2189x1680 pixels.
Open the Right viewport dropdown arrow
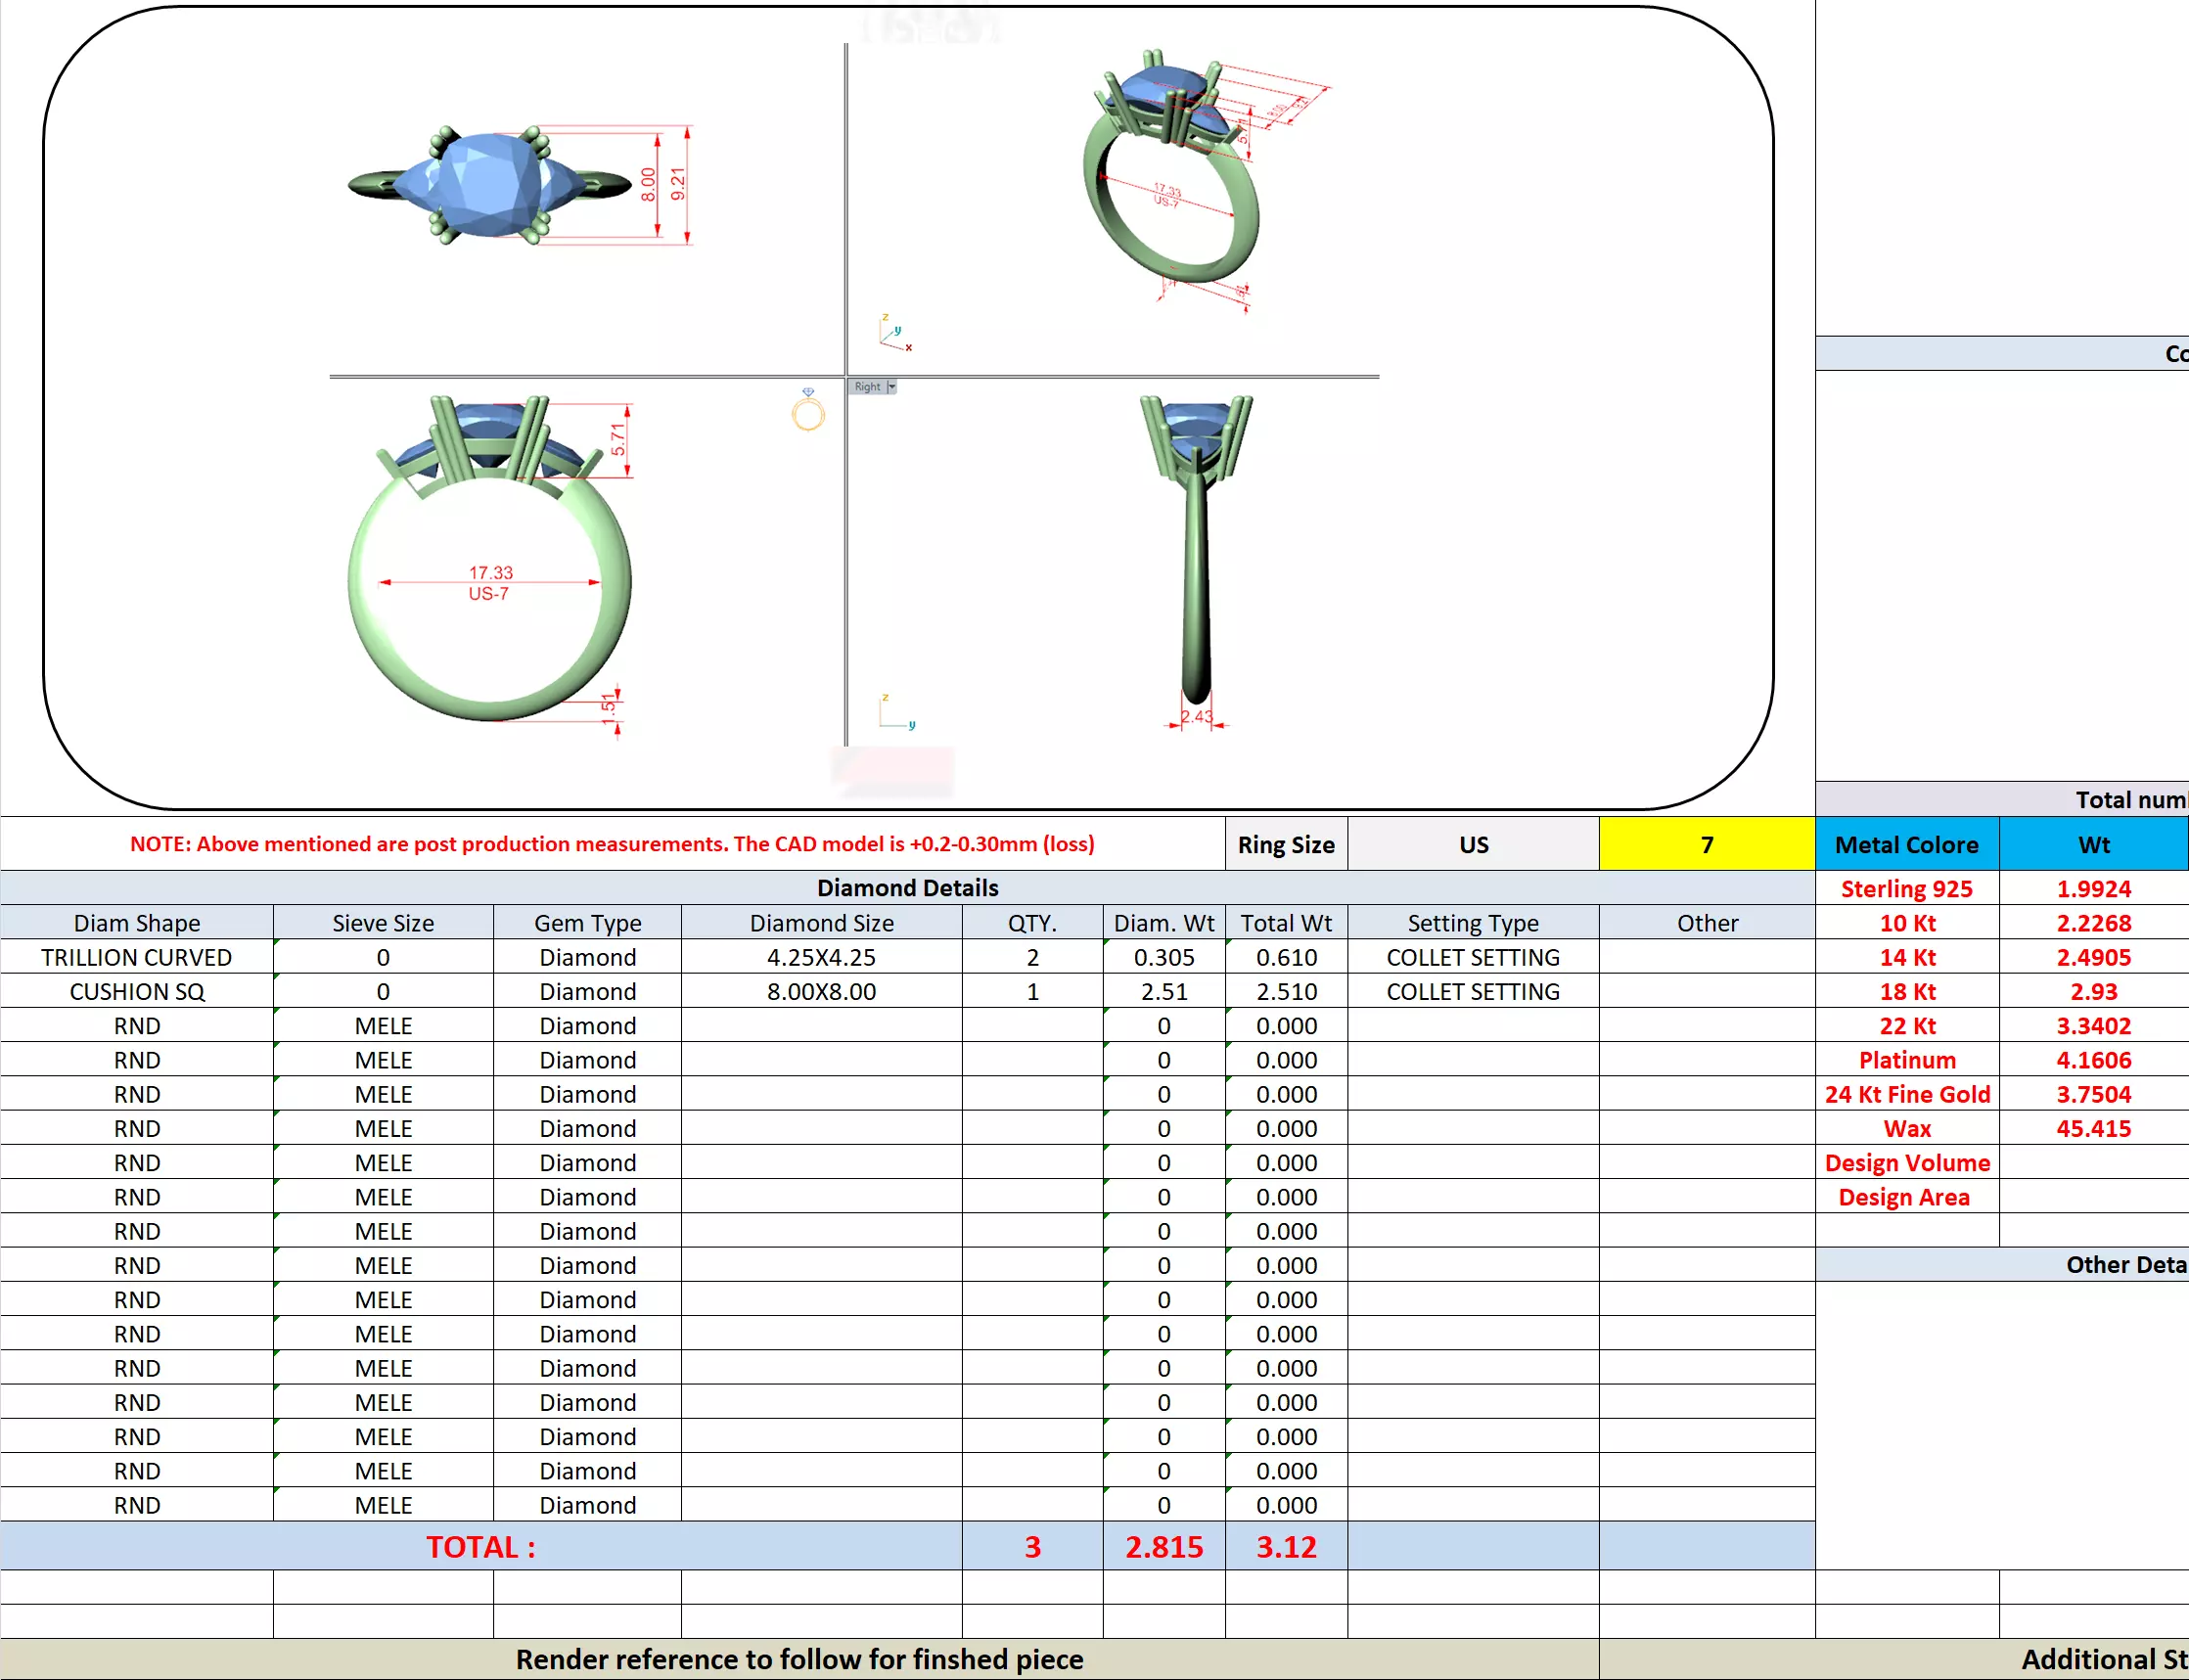(x=892, y=387)
